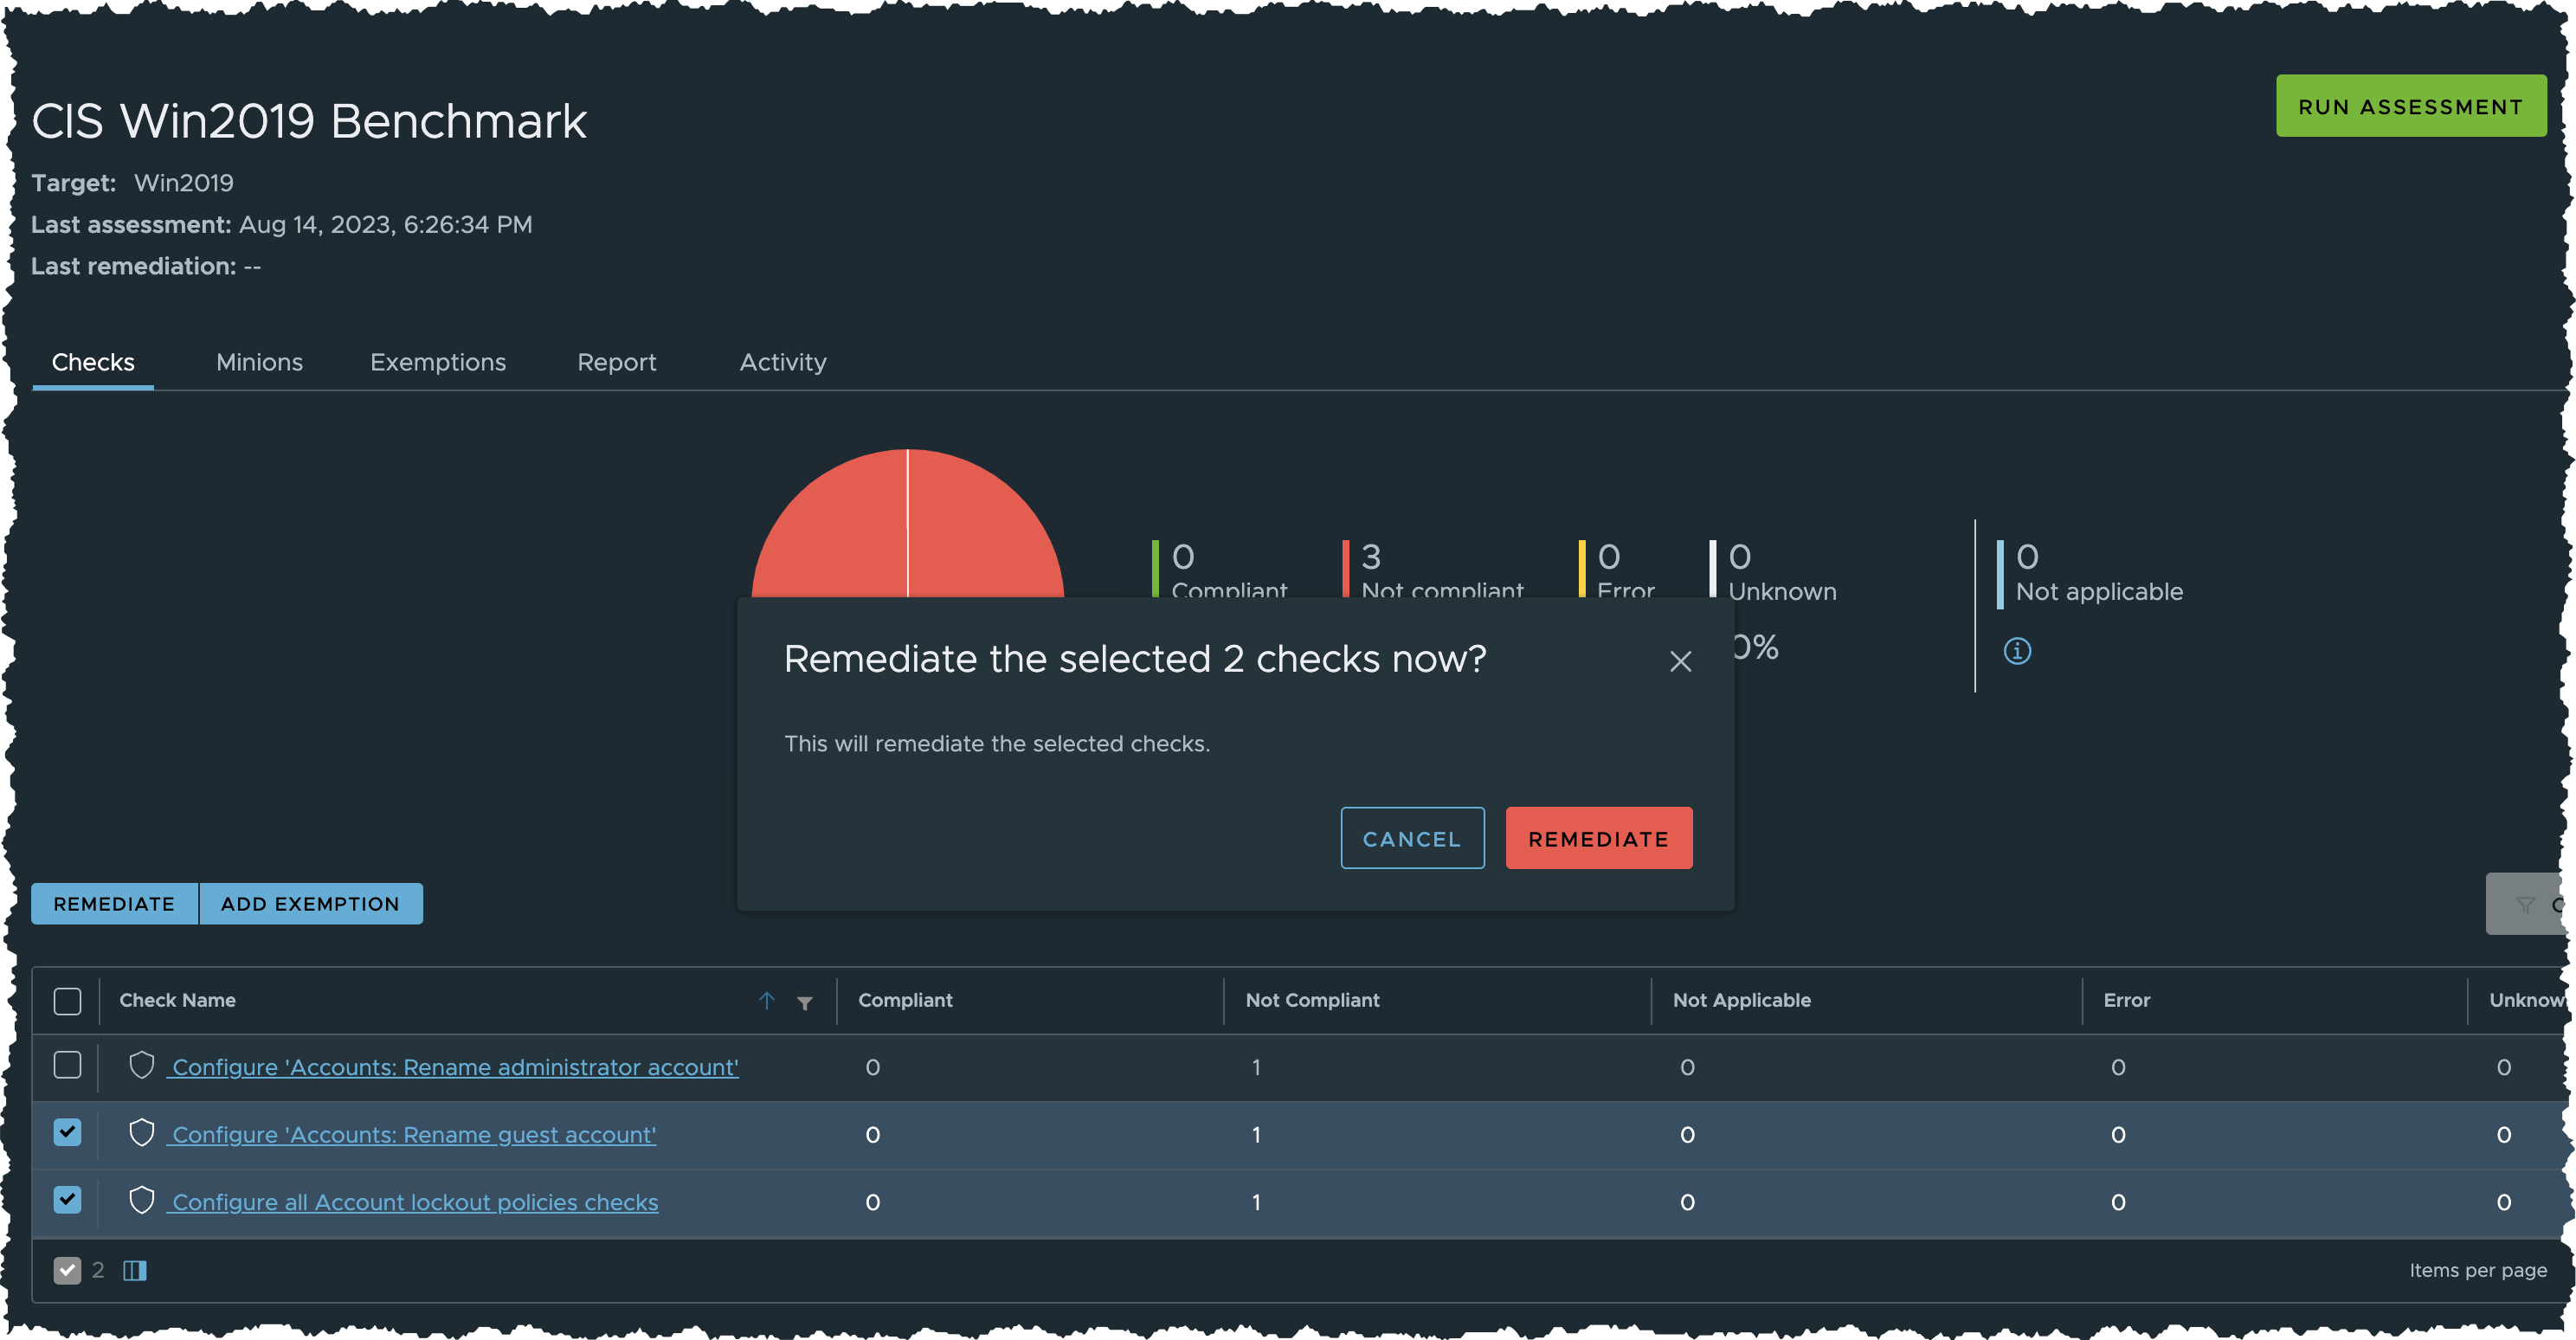Click the 0 Unknown statistic
The image size is (2576, 1340).
pyautogui.click(x=1772, y=572)
